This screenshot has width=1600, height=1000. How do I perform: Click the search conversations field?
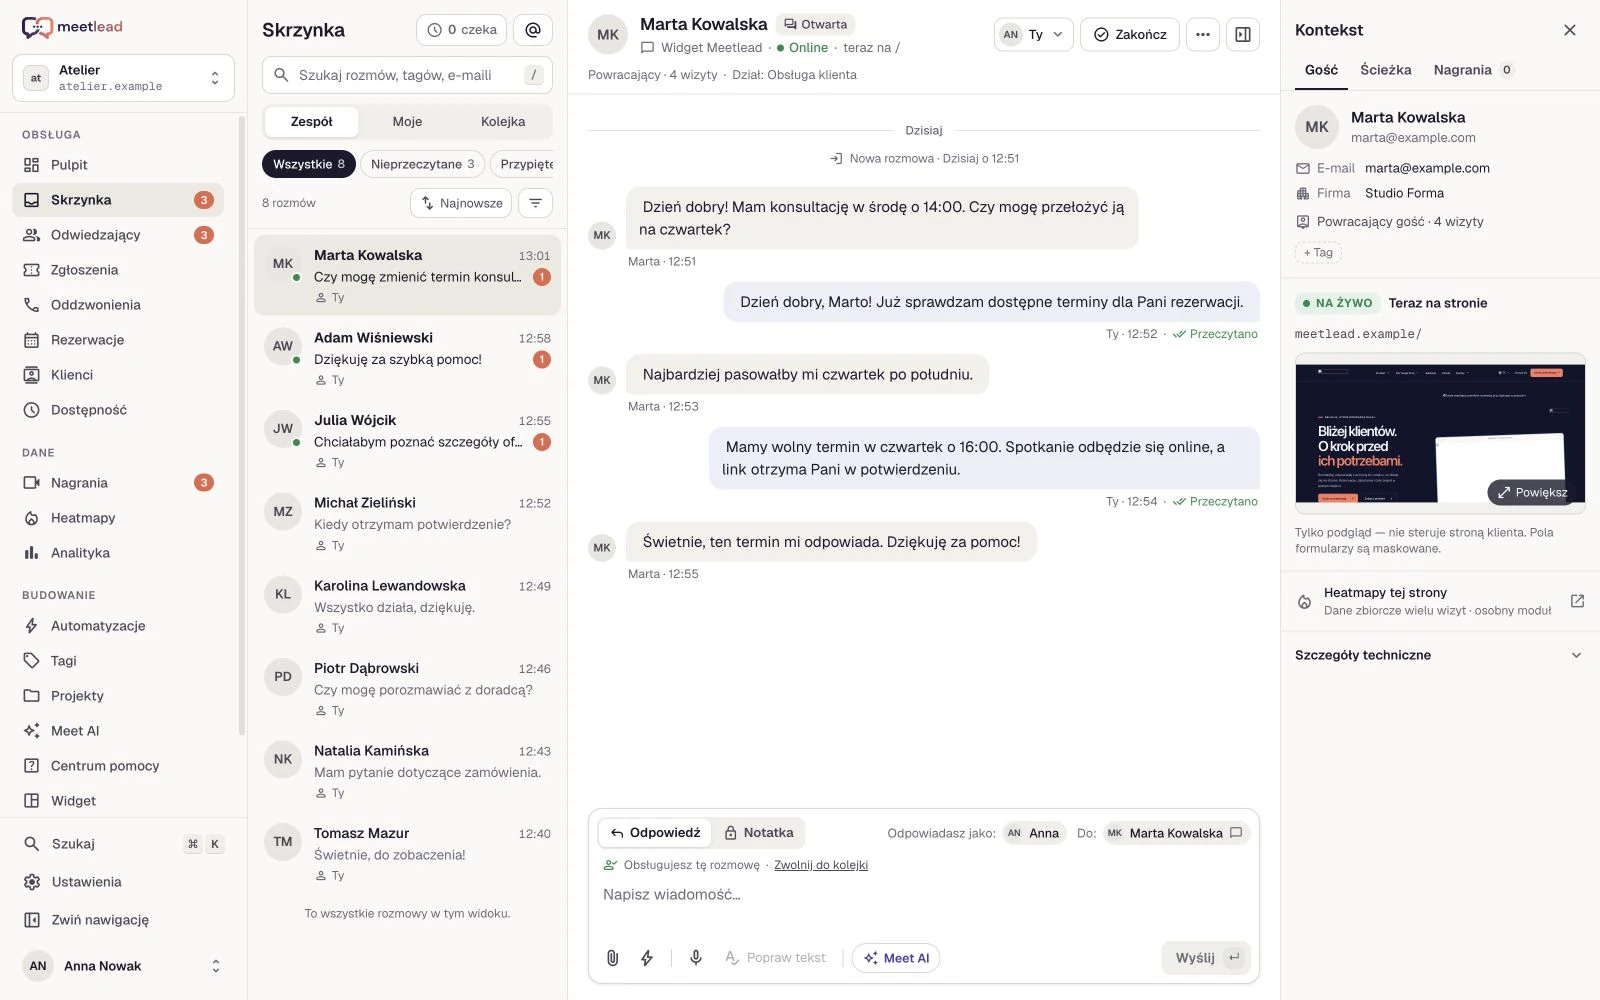pyautogui.click(x=407, y=75)
